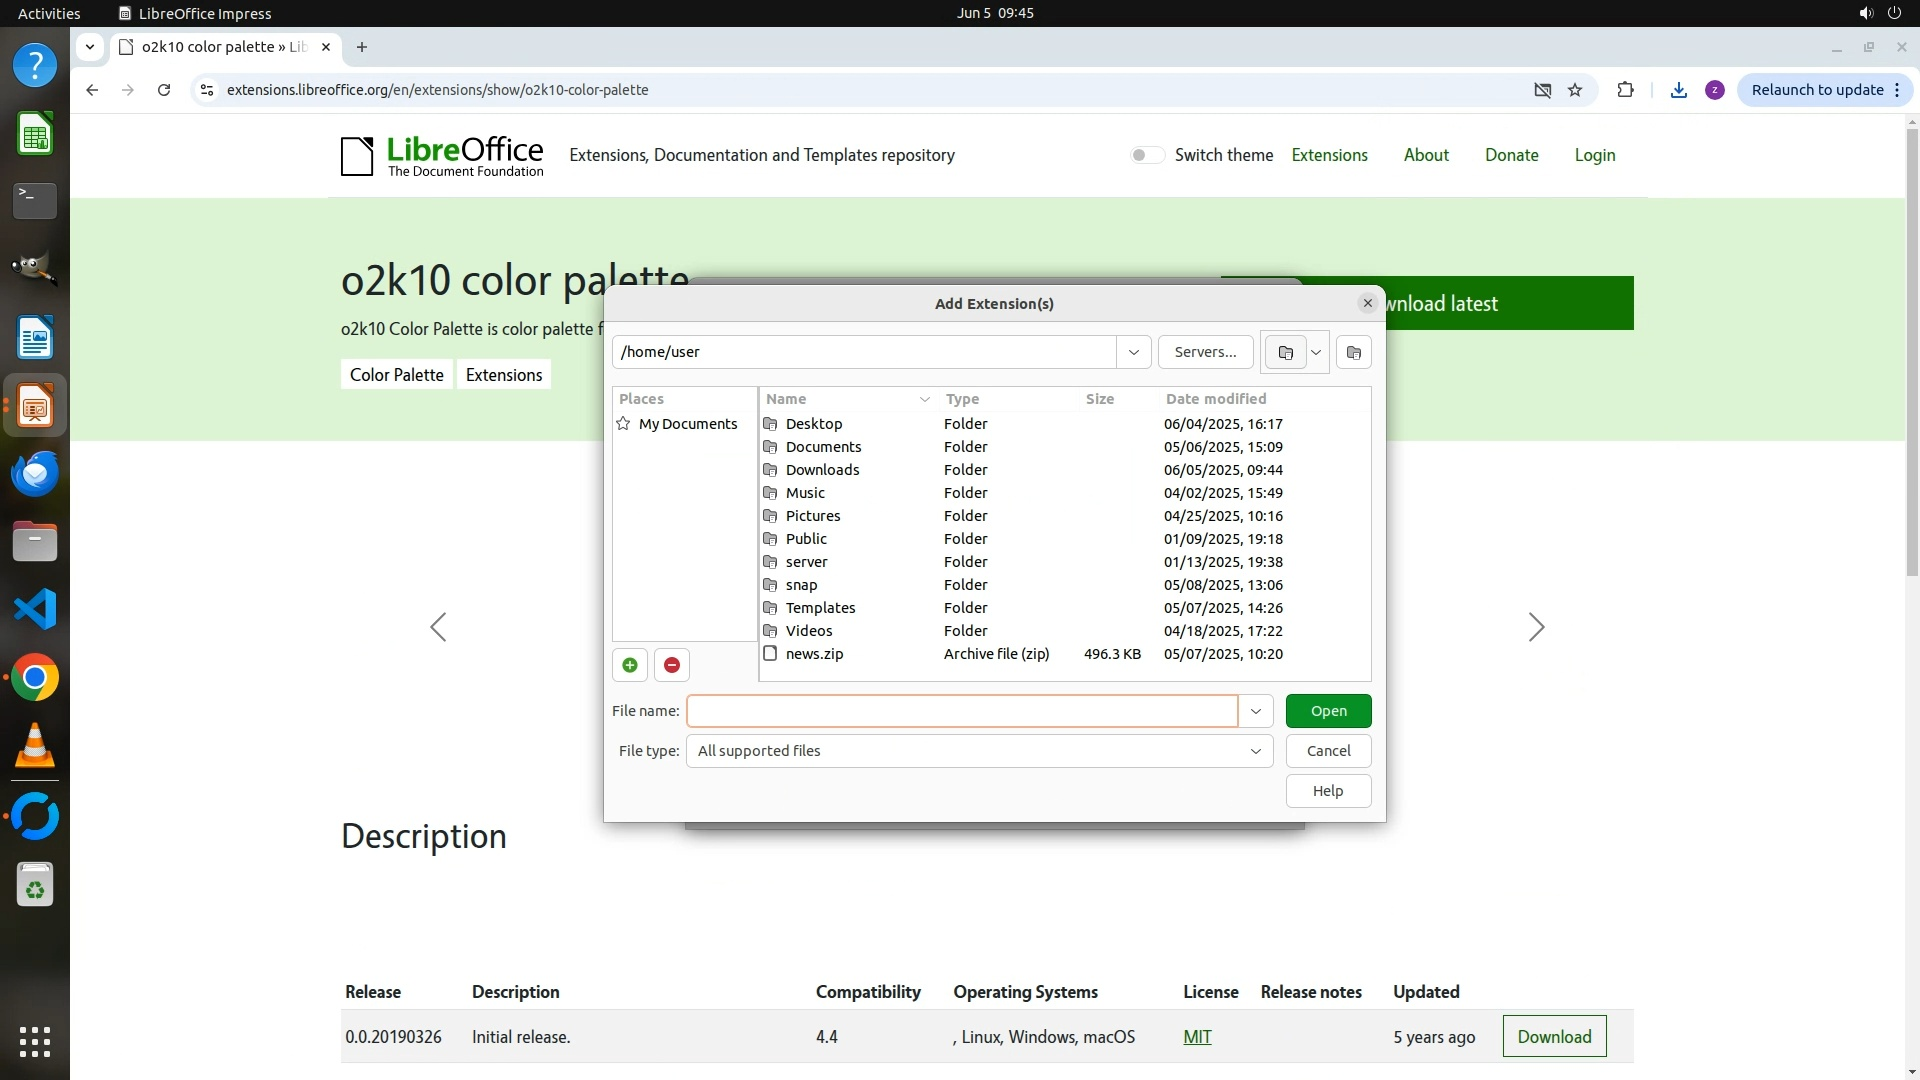Select the news.zip file entry
Screen dimensions: 1920x1080
814,654
